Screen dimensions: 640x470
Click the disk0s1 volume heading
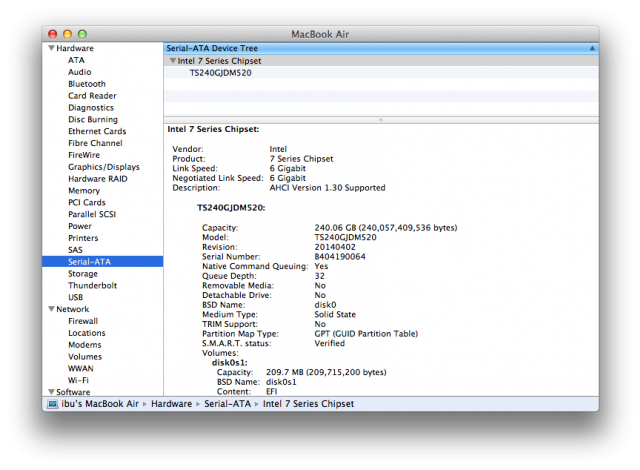(230, 362)
